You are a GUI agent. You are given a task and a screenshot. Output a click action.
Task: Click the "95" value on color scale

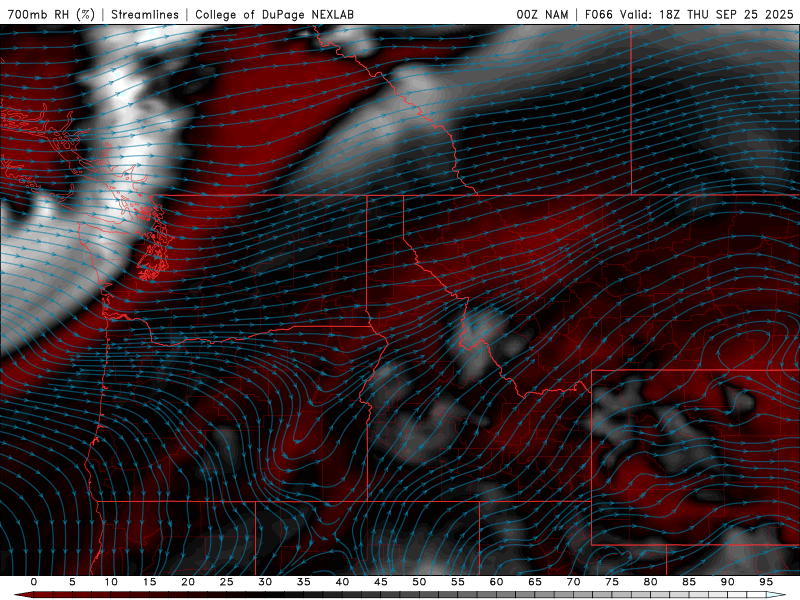(x=766, y=582)
